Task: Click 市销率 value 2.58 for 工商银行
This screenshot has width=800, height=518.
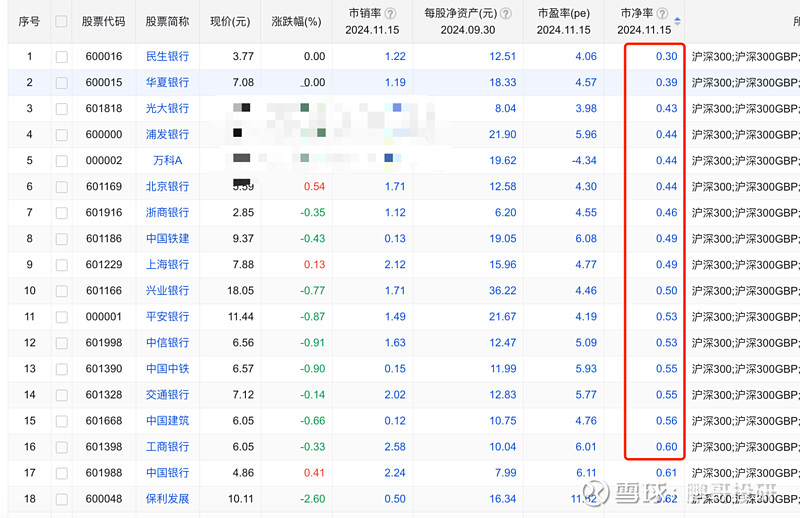Action: tap(395, 447)
